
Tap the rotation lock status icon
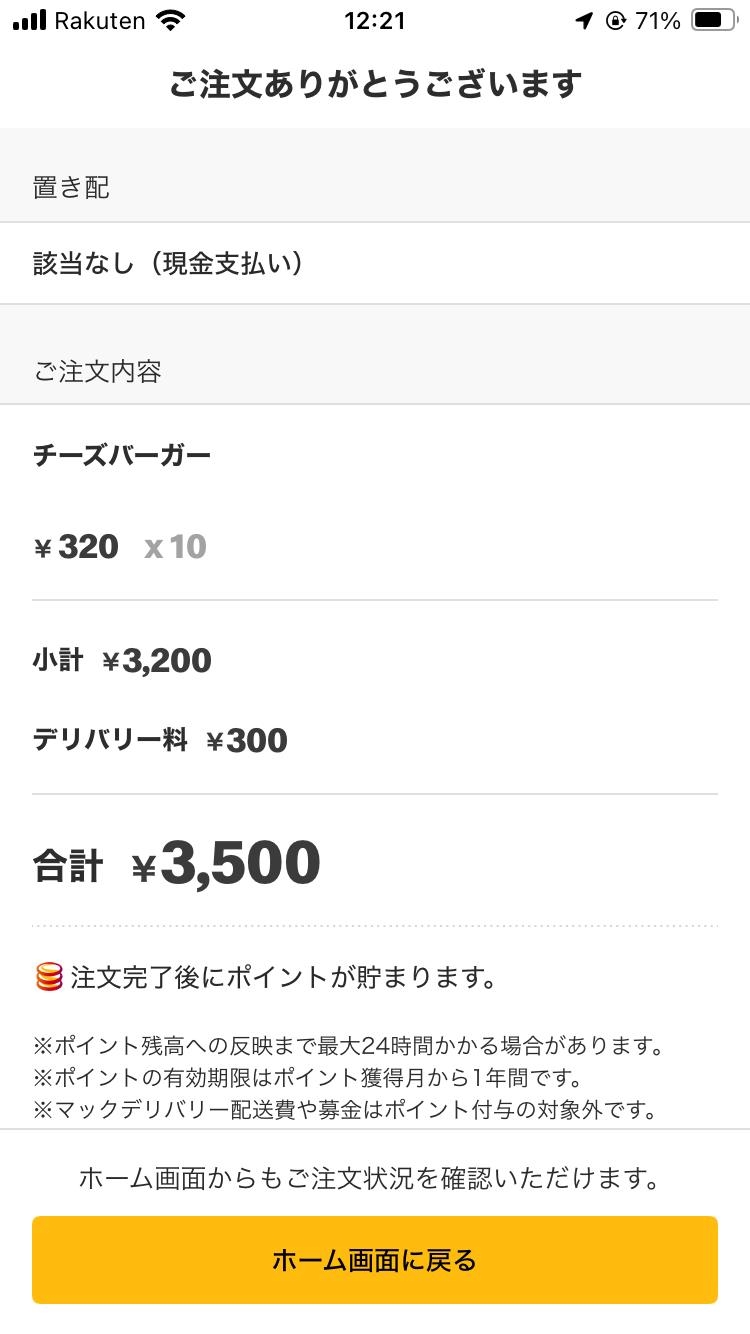[x=615, y=20]
